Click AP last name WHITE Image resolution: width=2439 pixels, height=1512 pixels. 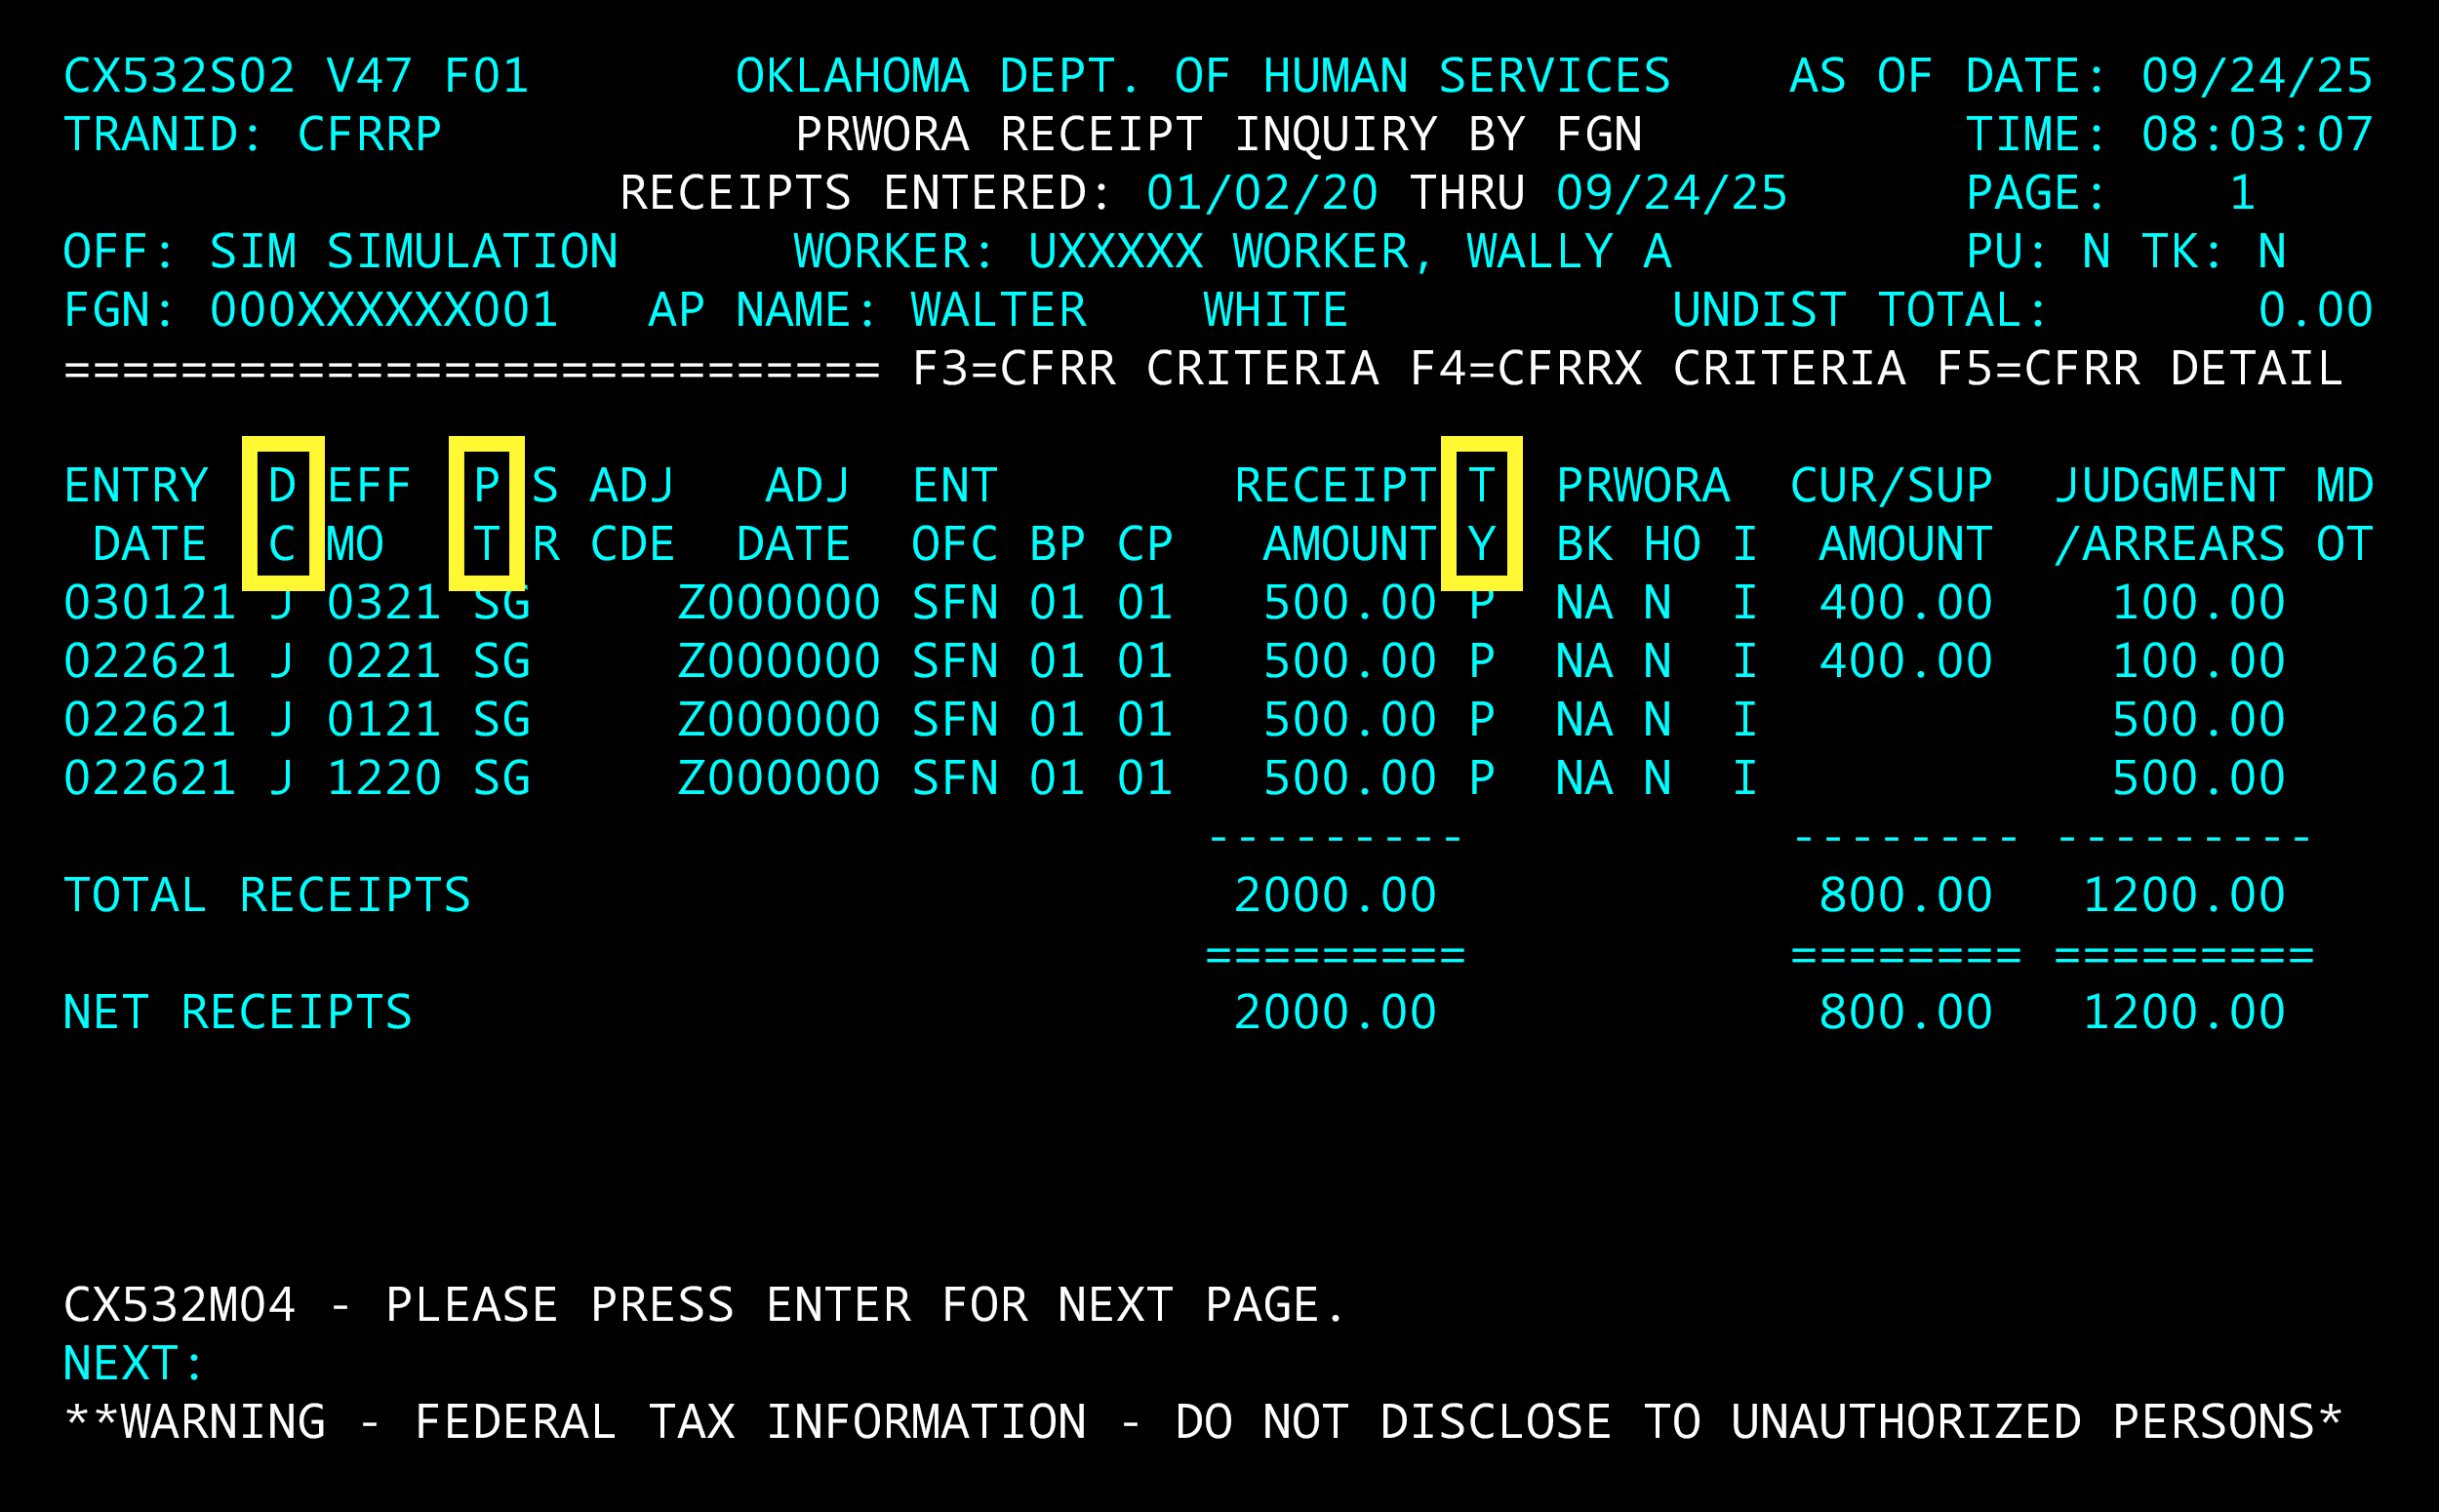click(x=1276, y=311)
